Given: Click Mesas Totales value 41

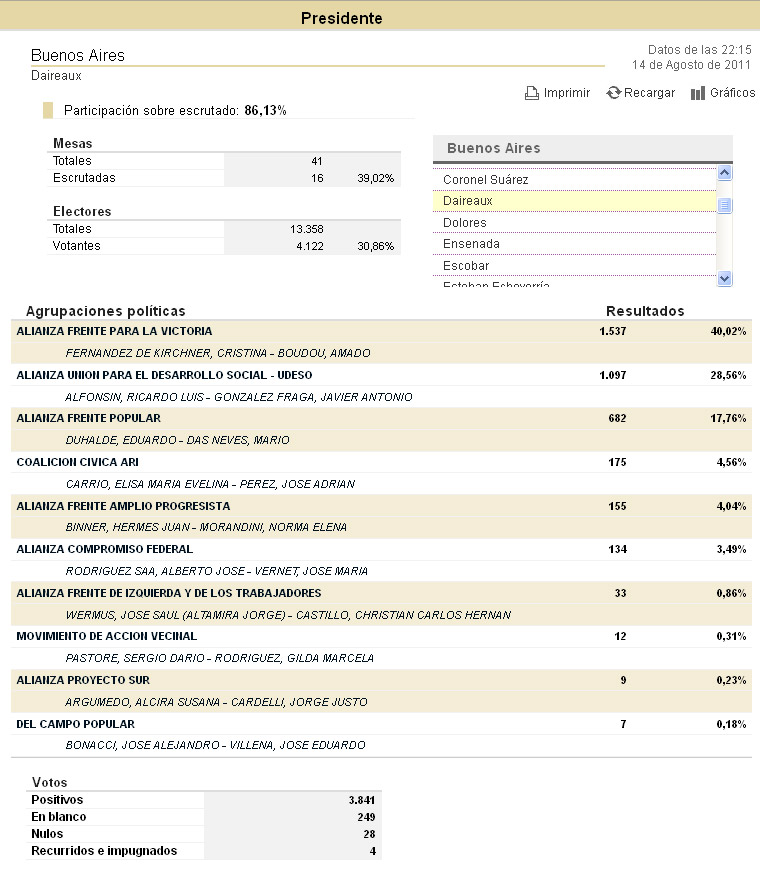Looking at the screenshot, I should tap(317, 161).
